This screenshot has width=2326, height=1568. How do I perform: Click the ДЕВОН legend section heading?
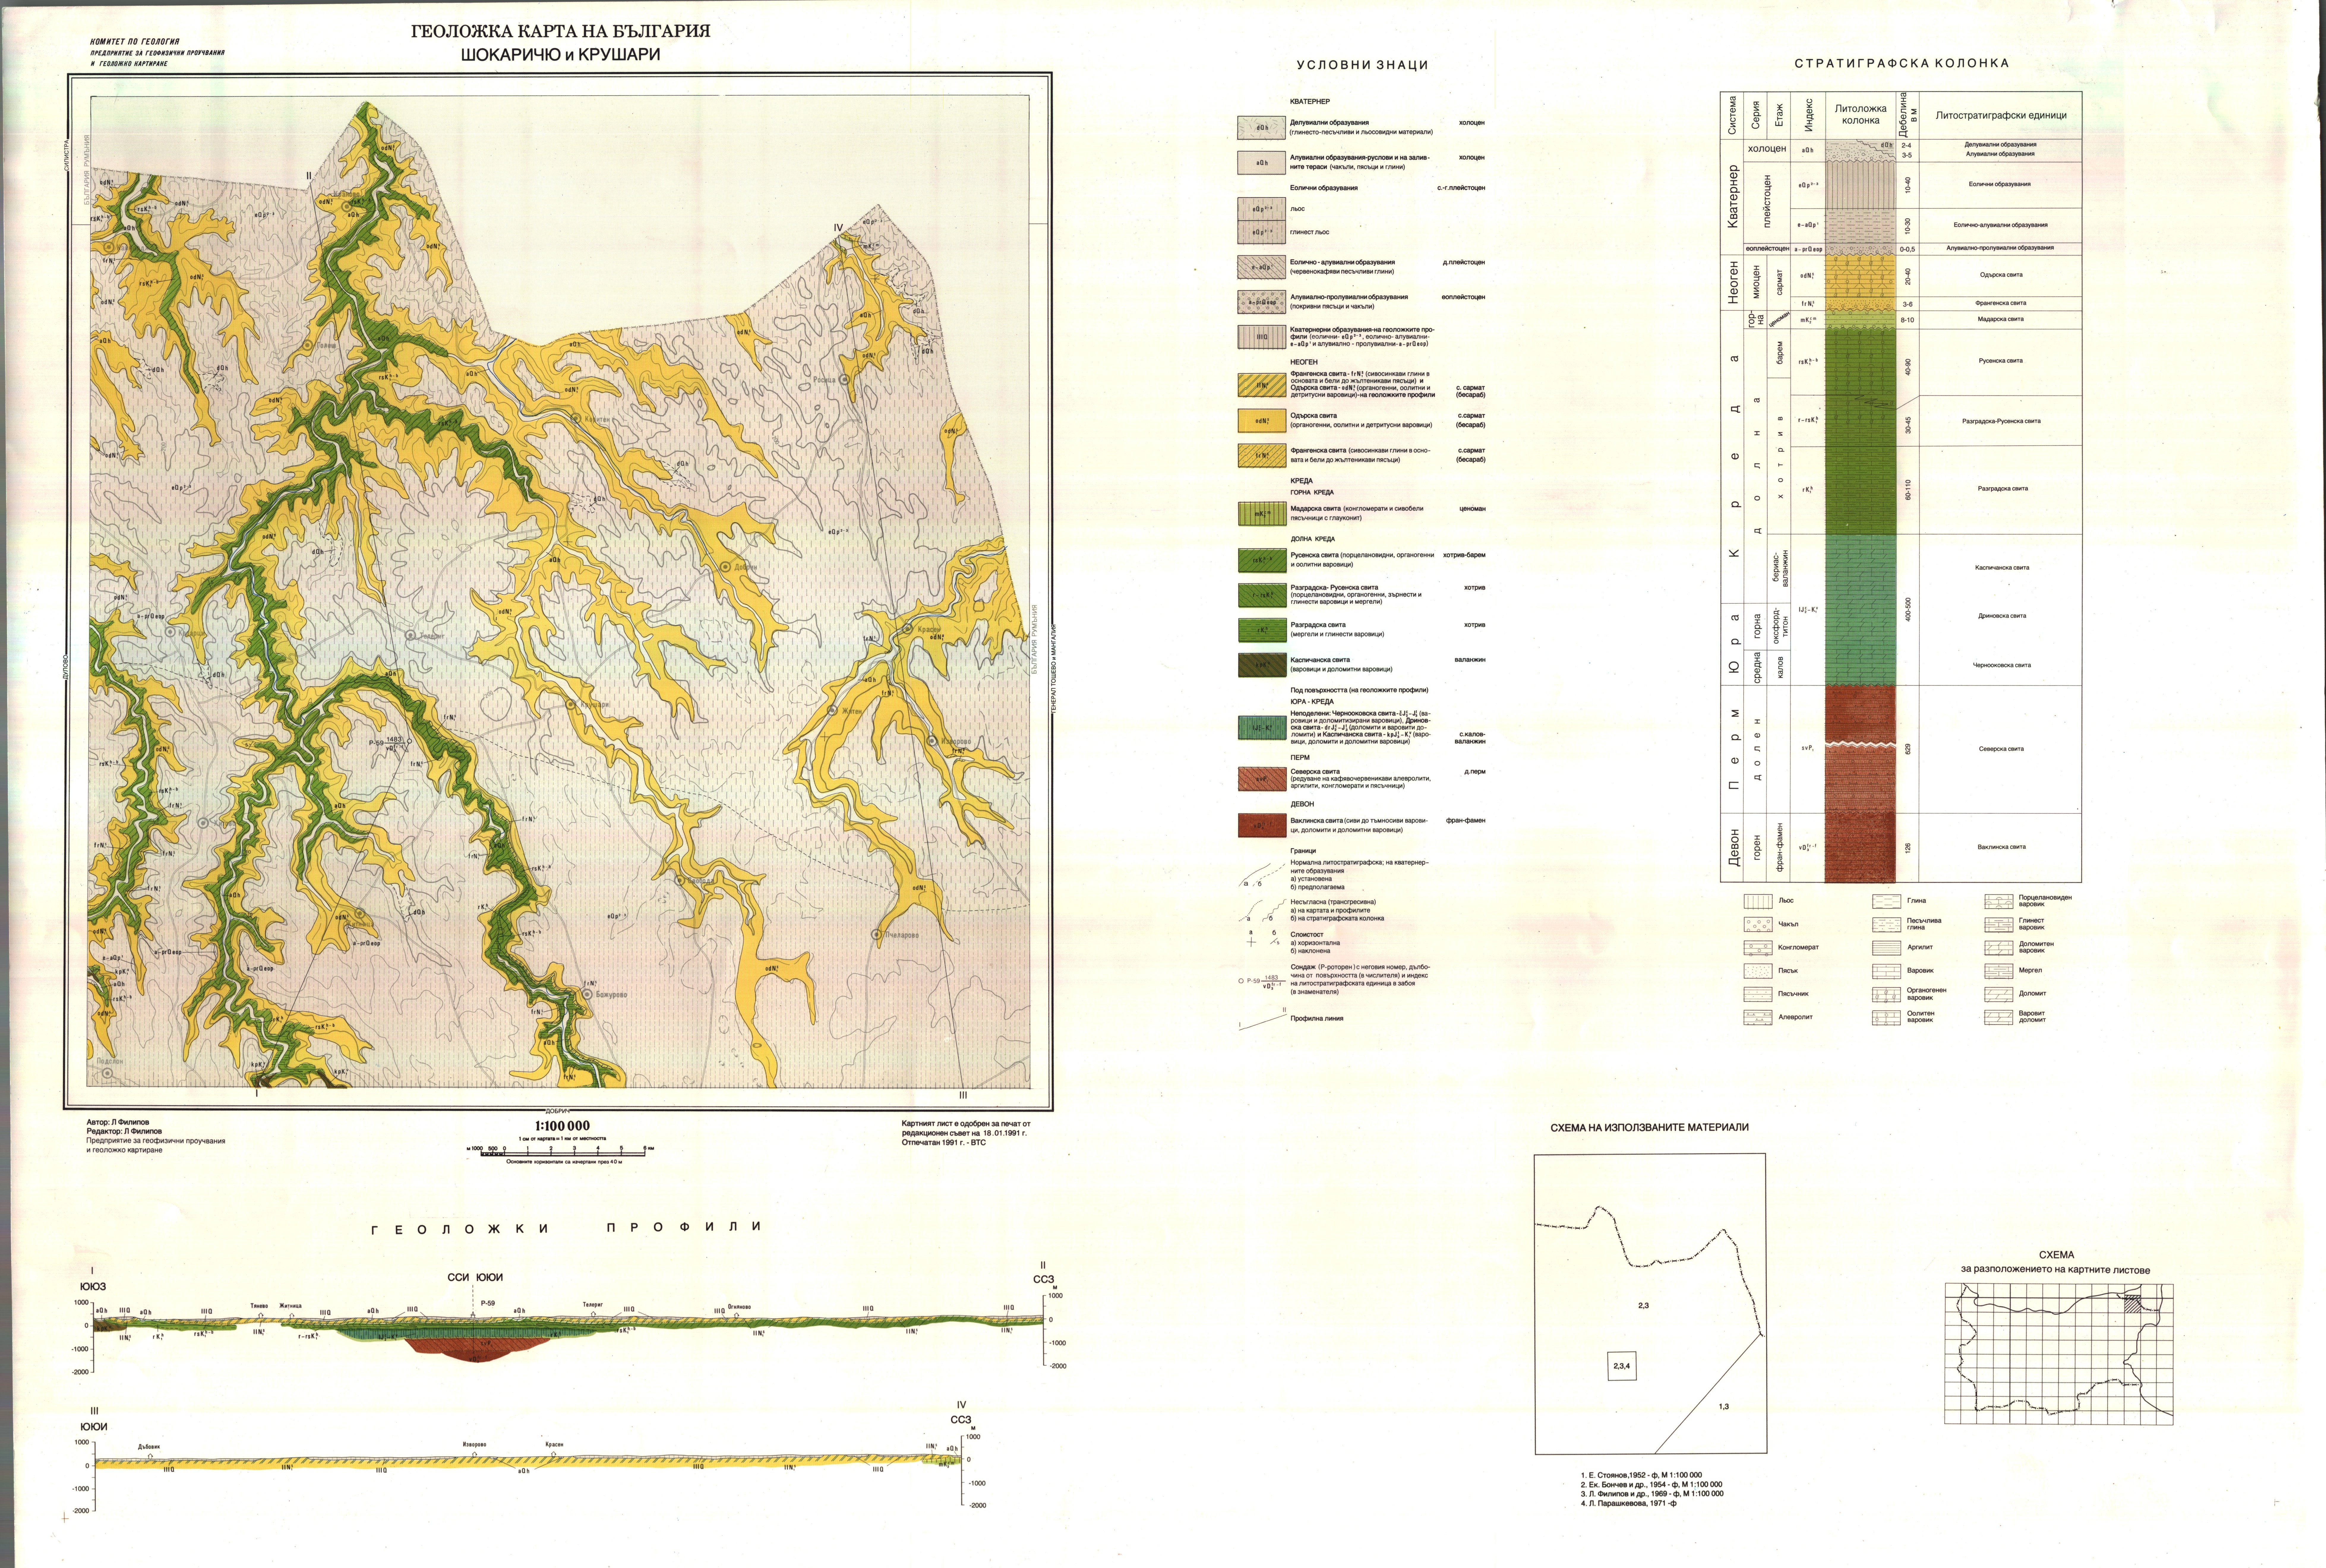[1302, 804]
